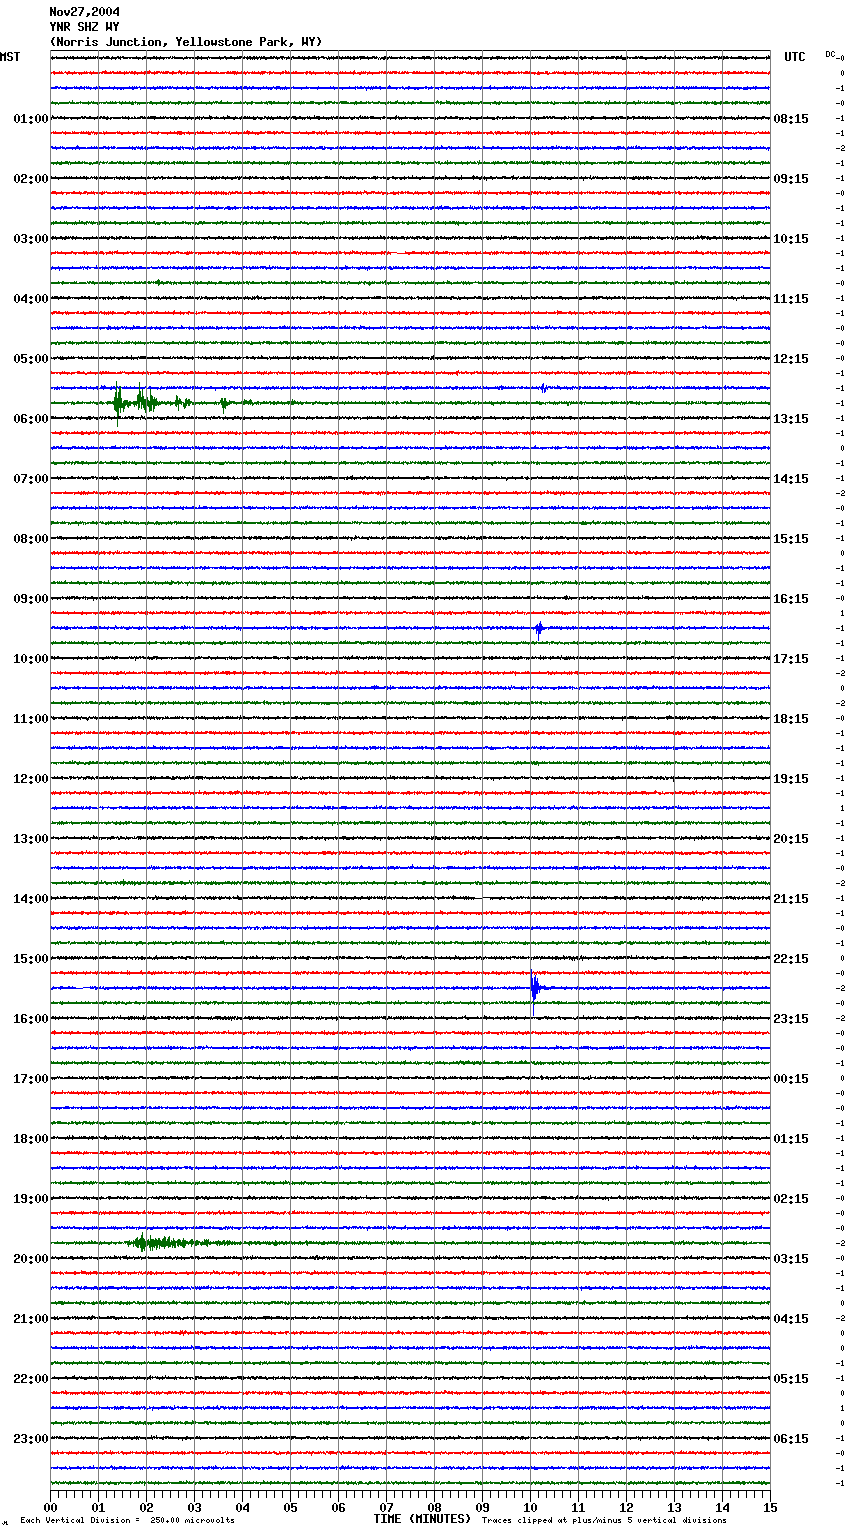Click the 14:15 UTC time label
The height and width of the screenshot is (1534, 850).
pyautogui.click(x=791, y=479)
